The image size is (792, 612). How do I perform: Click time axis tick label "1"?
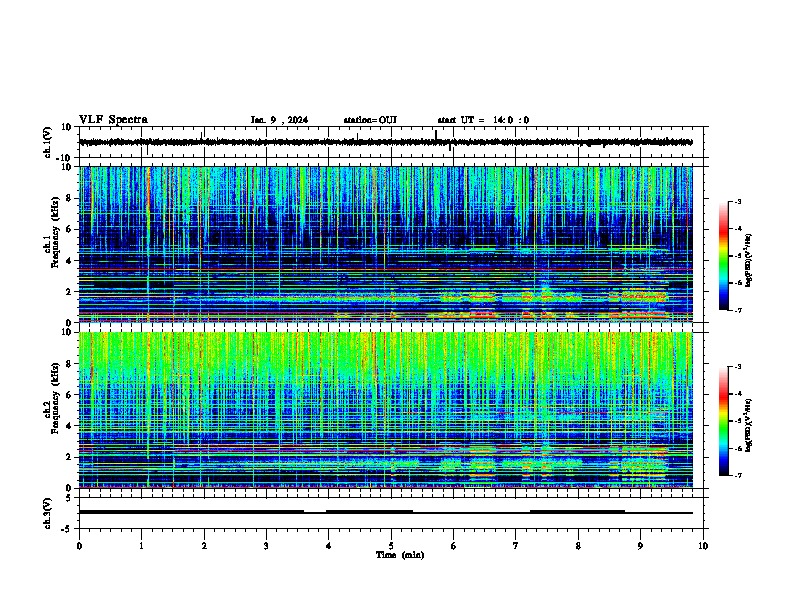(x=141, y=546)
